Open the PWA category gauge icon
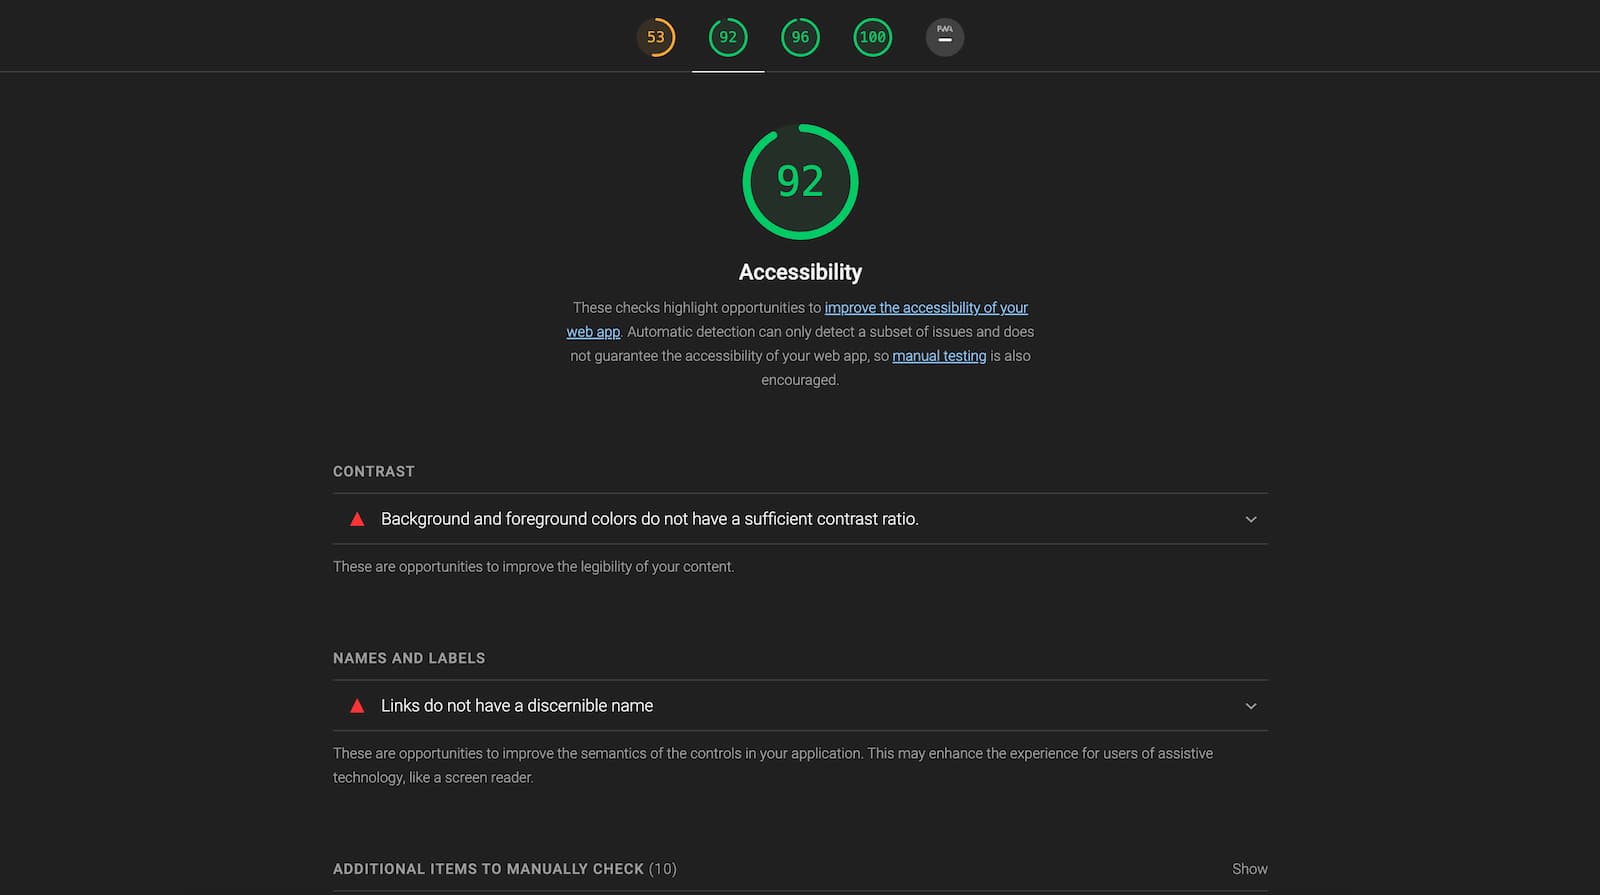This screenshot has height=895, width=1600. (x=945, y=37)
